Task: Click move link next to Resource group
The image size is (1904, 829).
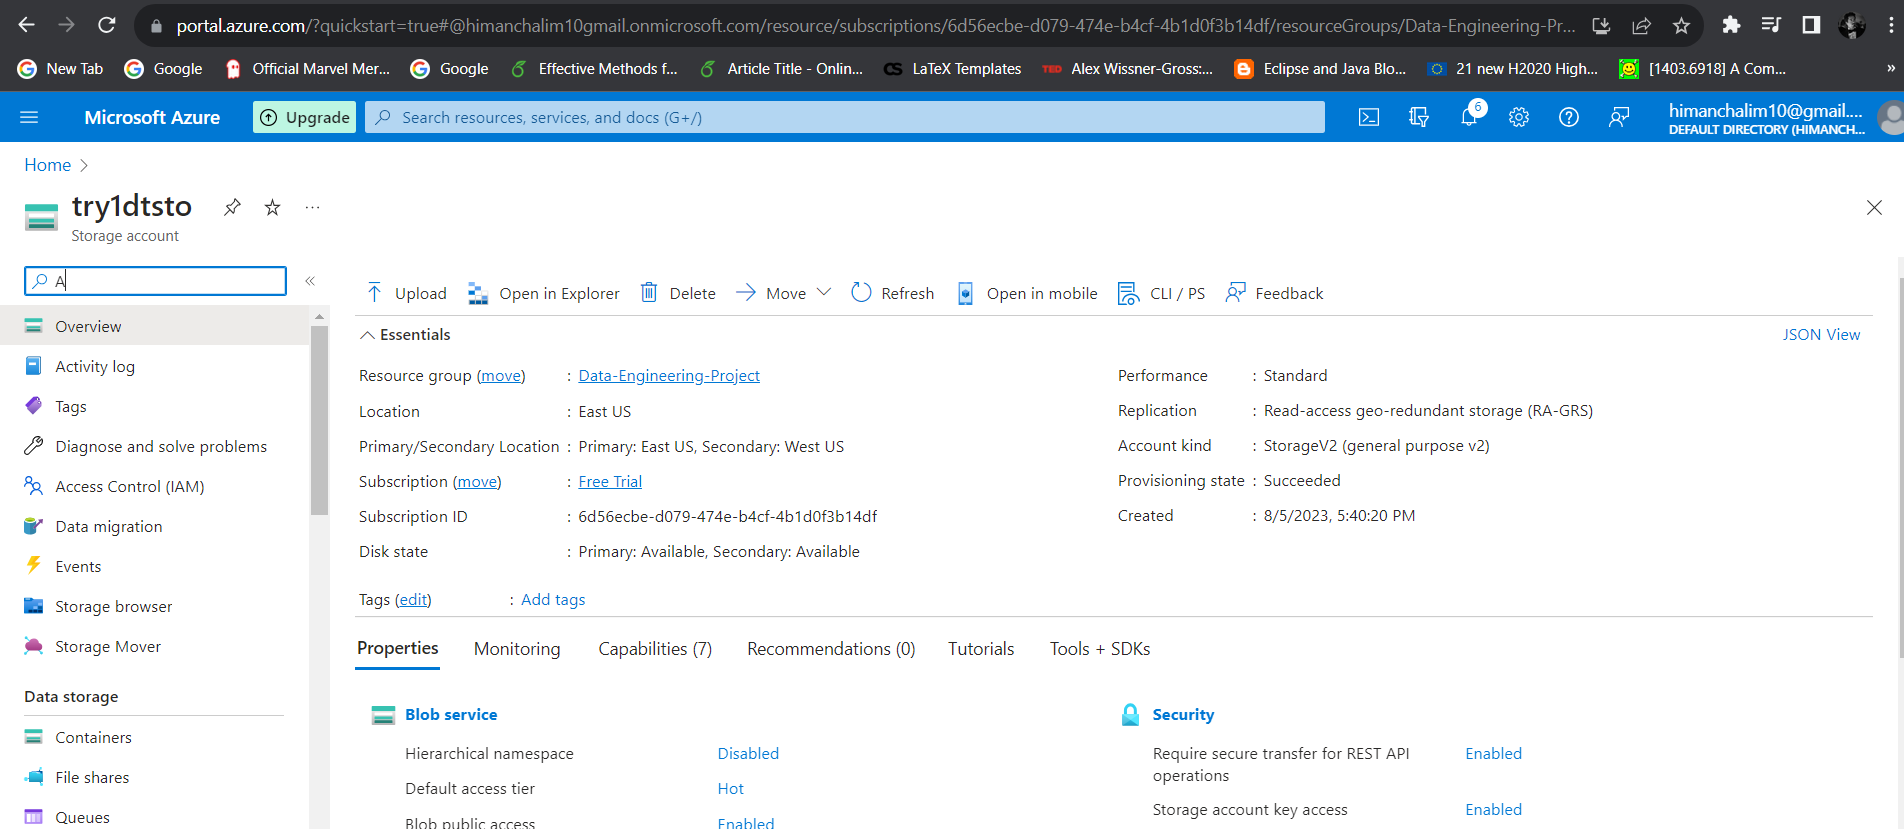Action: pyautogui.click(x=501, y=376)
